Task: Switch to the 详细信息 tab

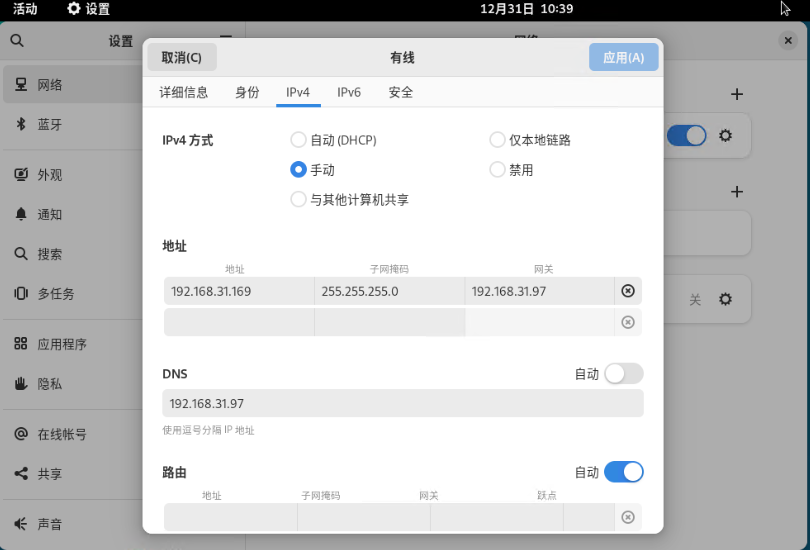Action: (183, 92)
